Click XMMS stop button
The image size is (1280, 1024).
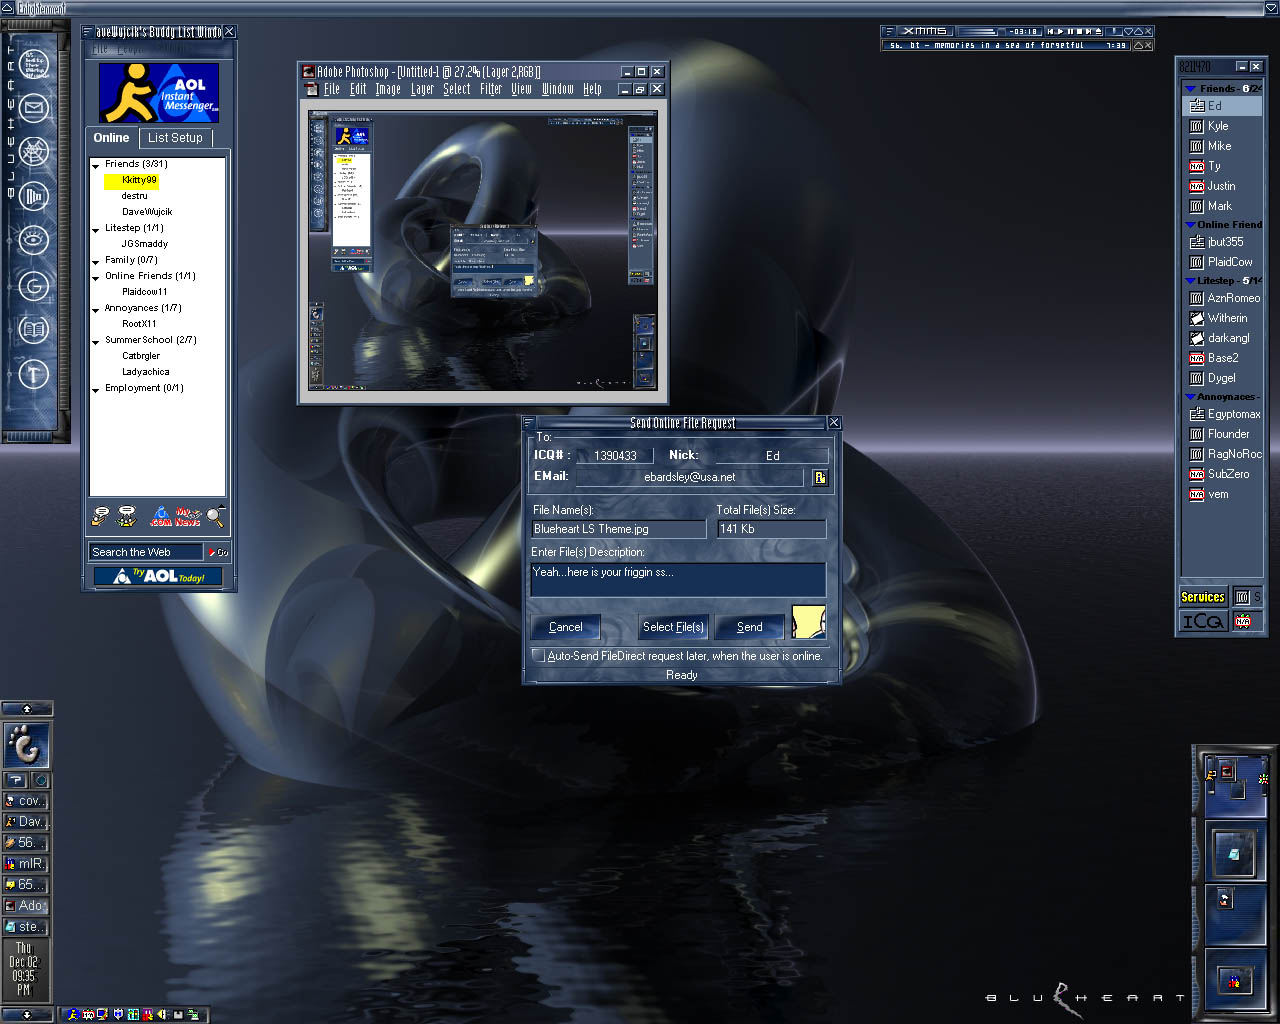pyautogui.click(x=1080, y=31)
